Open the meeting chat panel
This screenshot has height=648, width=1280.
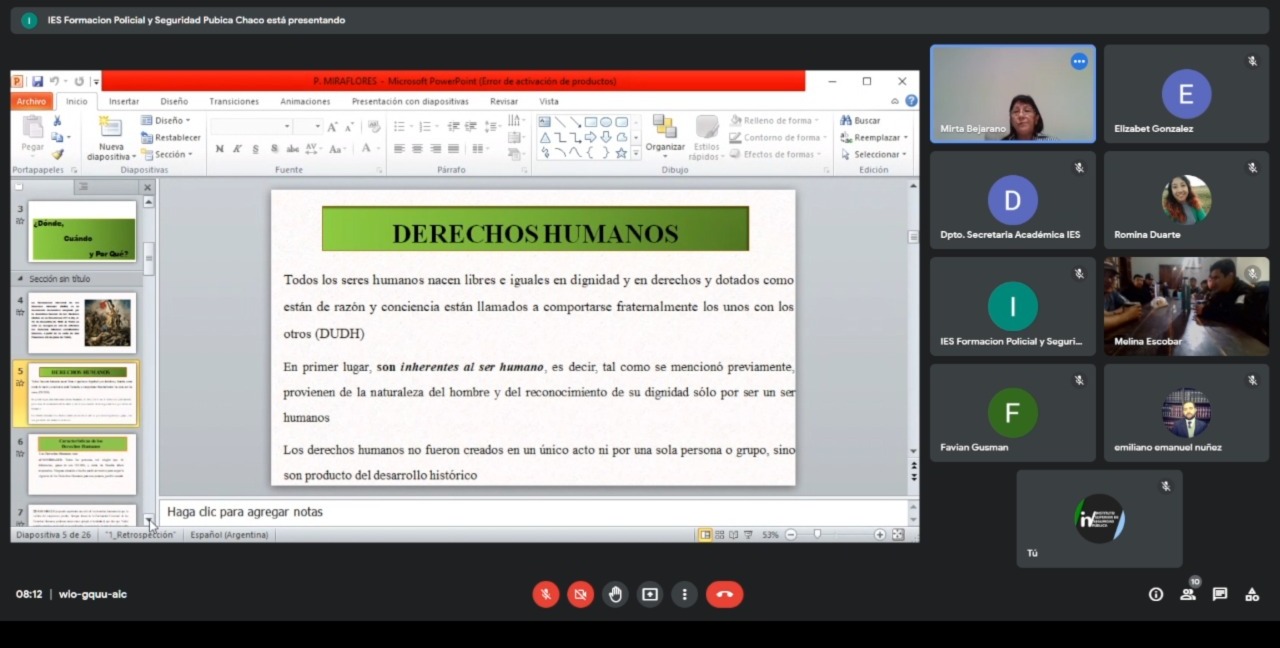tap(1220, 594)
